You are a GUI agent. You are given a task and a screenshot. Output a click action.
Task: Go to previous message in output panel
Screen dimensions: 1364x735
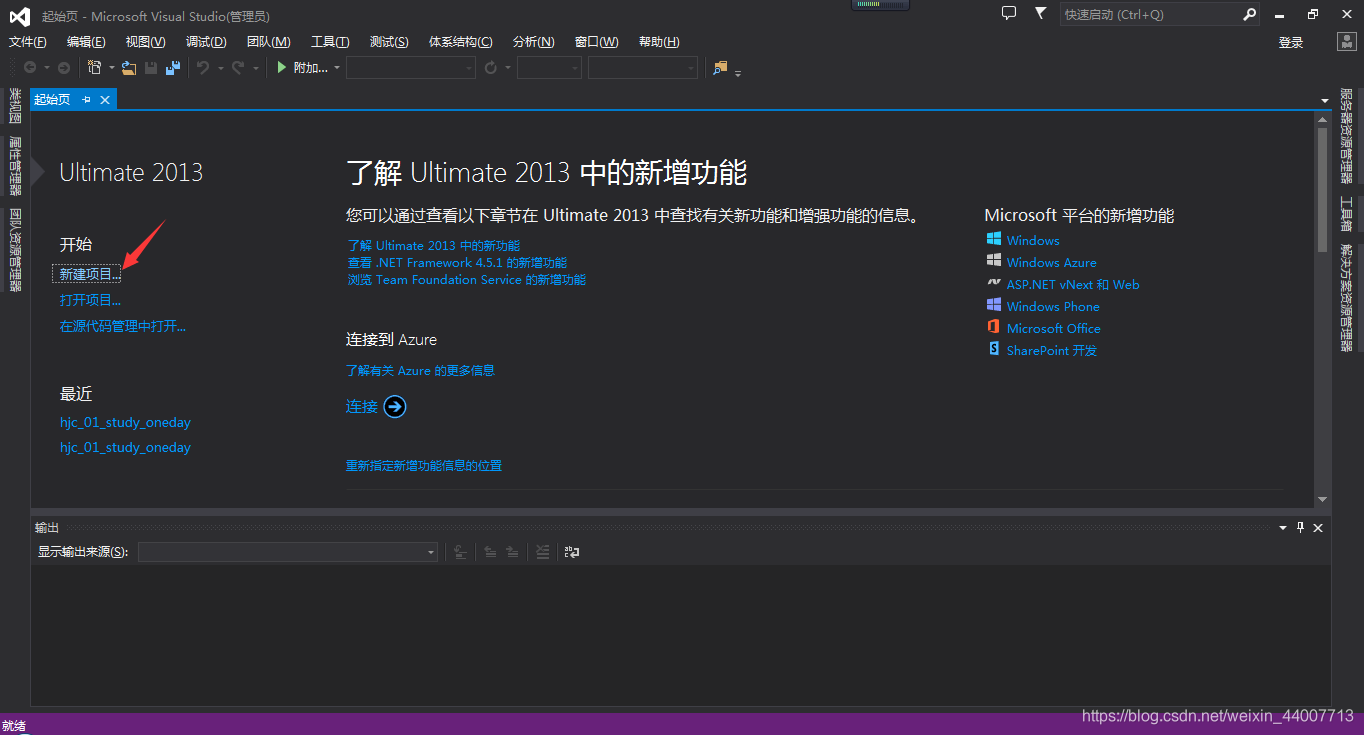[x=490, y=552]
